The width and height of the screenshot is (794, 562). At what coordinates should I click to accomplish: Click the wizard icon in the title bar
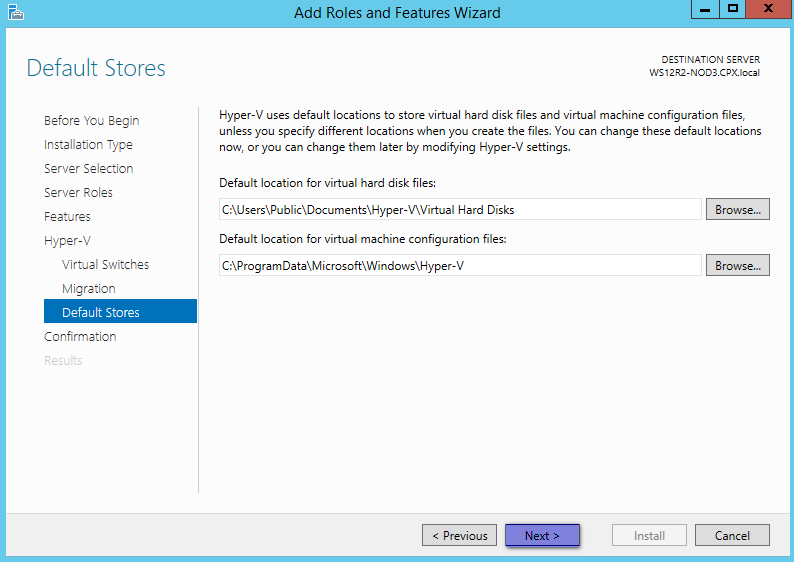pyautogui.click(x=16, y=12)
